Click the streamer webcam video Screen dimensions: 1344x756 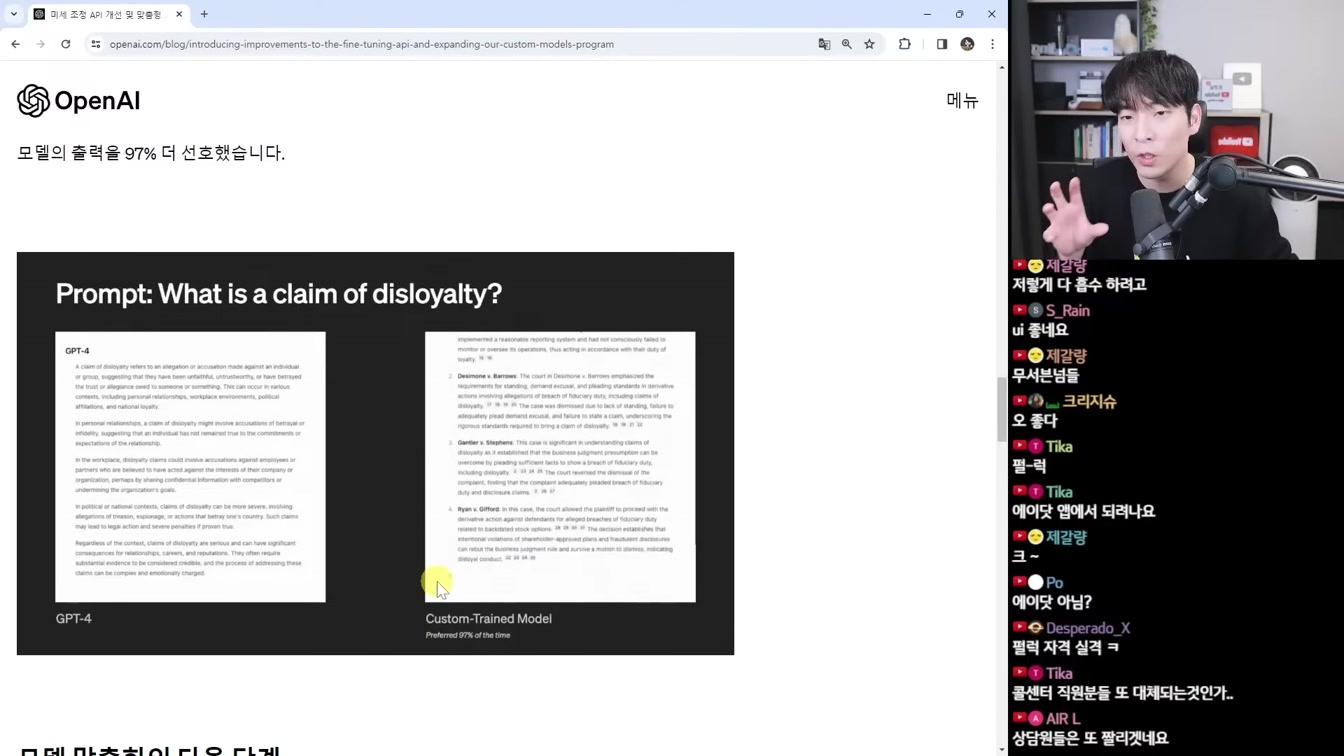pyautogui.click(x=1177, y=130)
